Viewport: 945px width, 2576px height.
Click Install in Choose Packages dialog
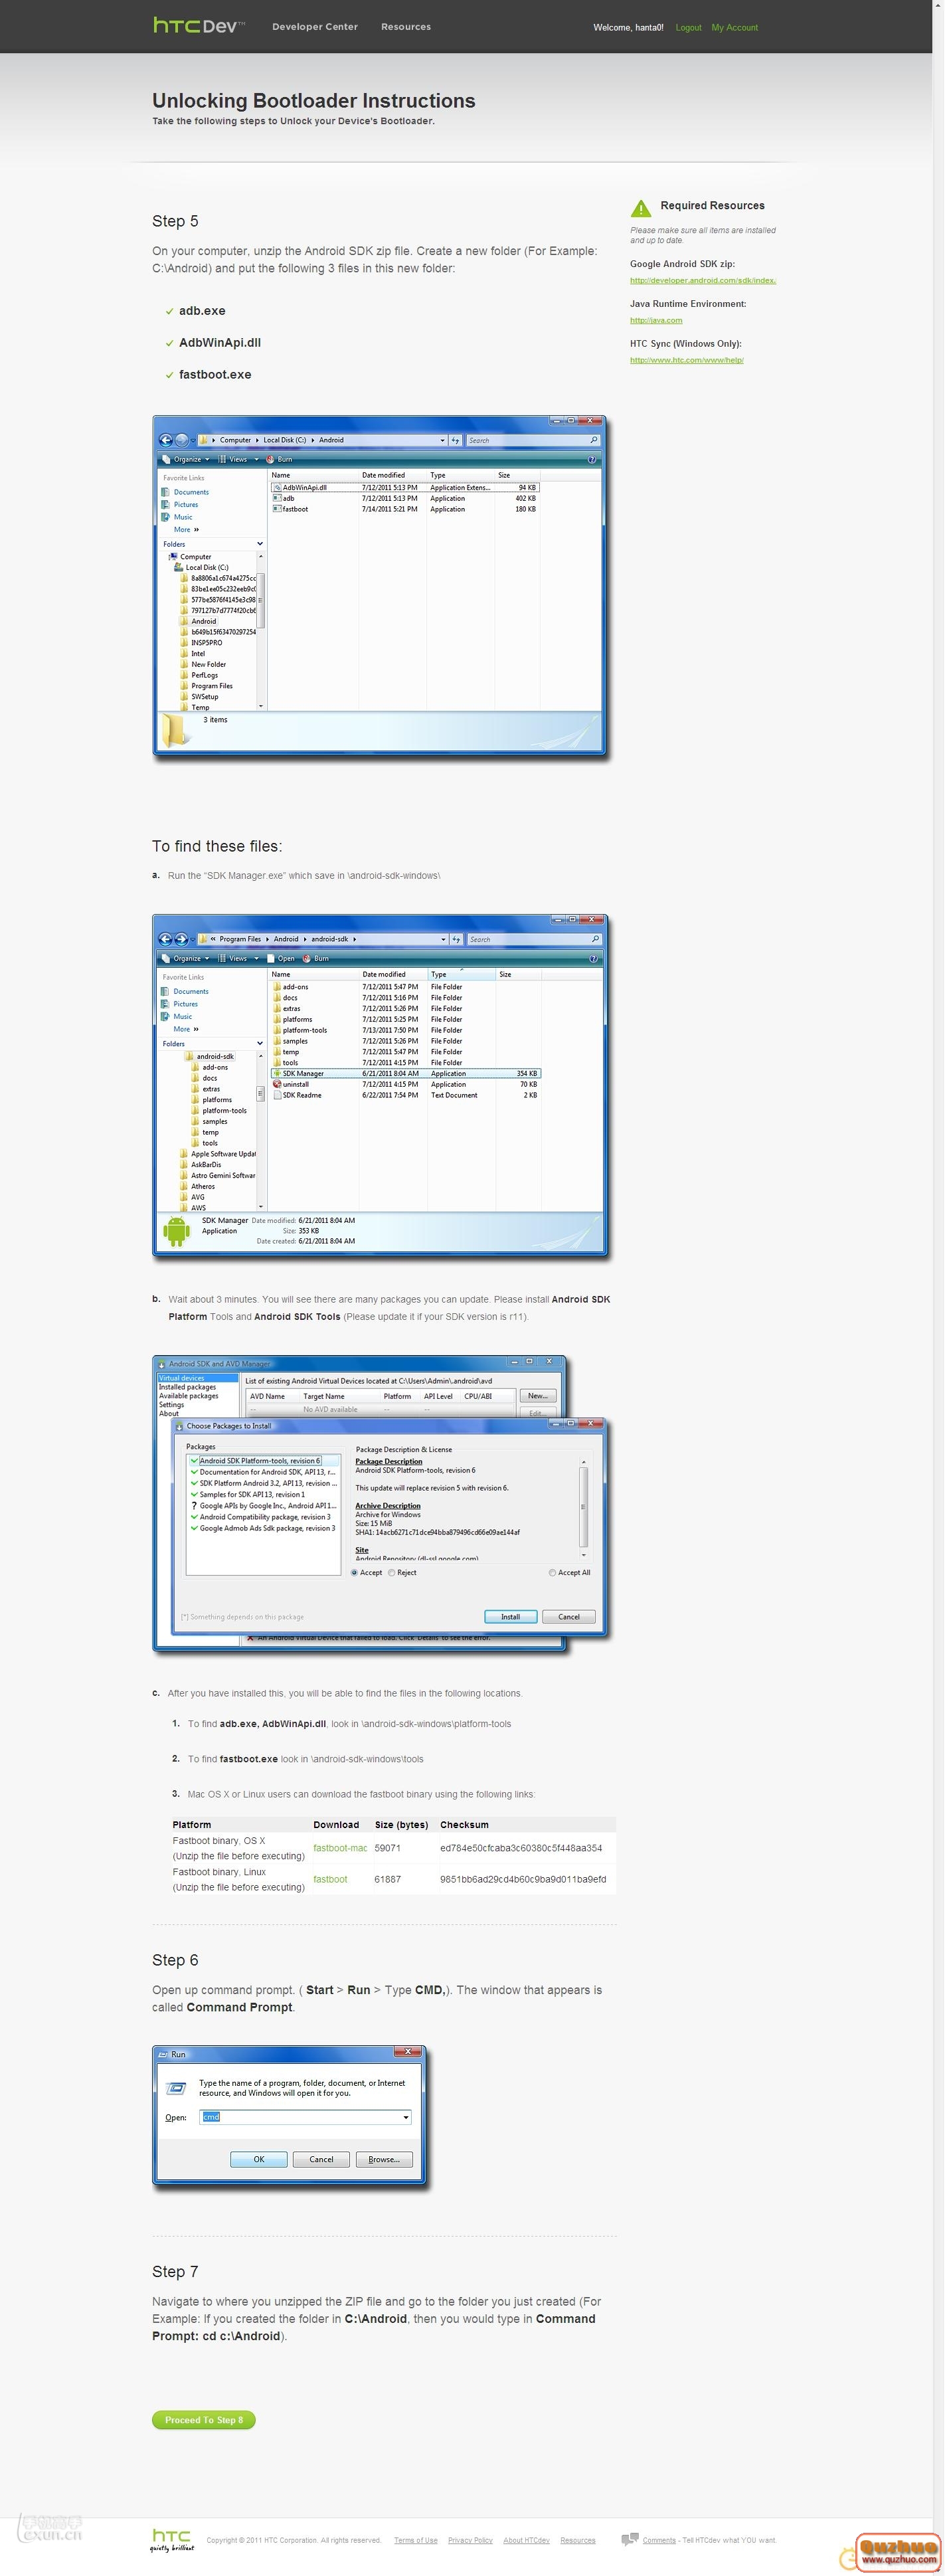[x=510, y=1617]
